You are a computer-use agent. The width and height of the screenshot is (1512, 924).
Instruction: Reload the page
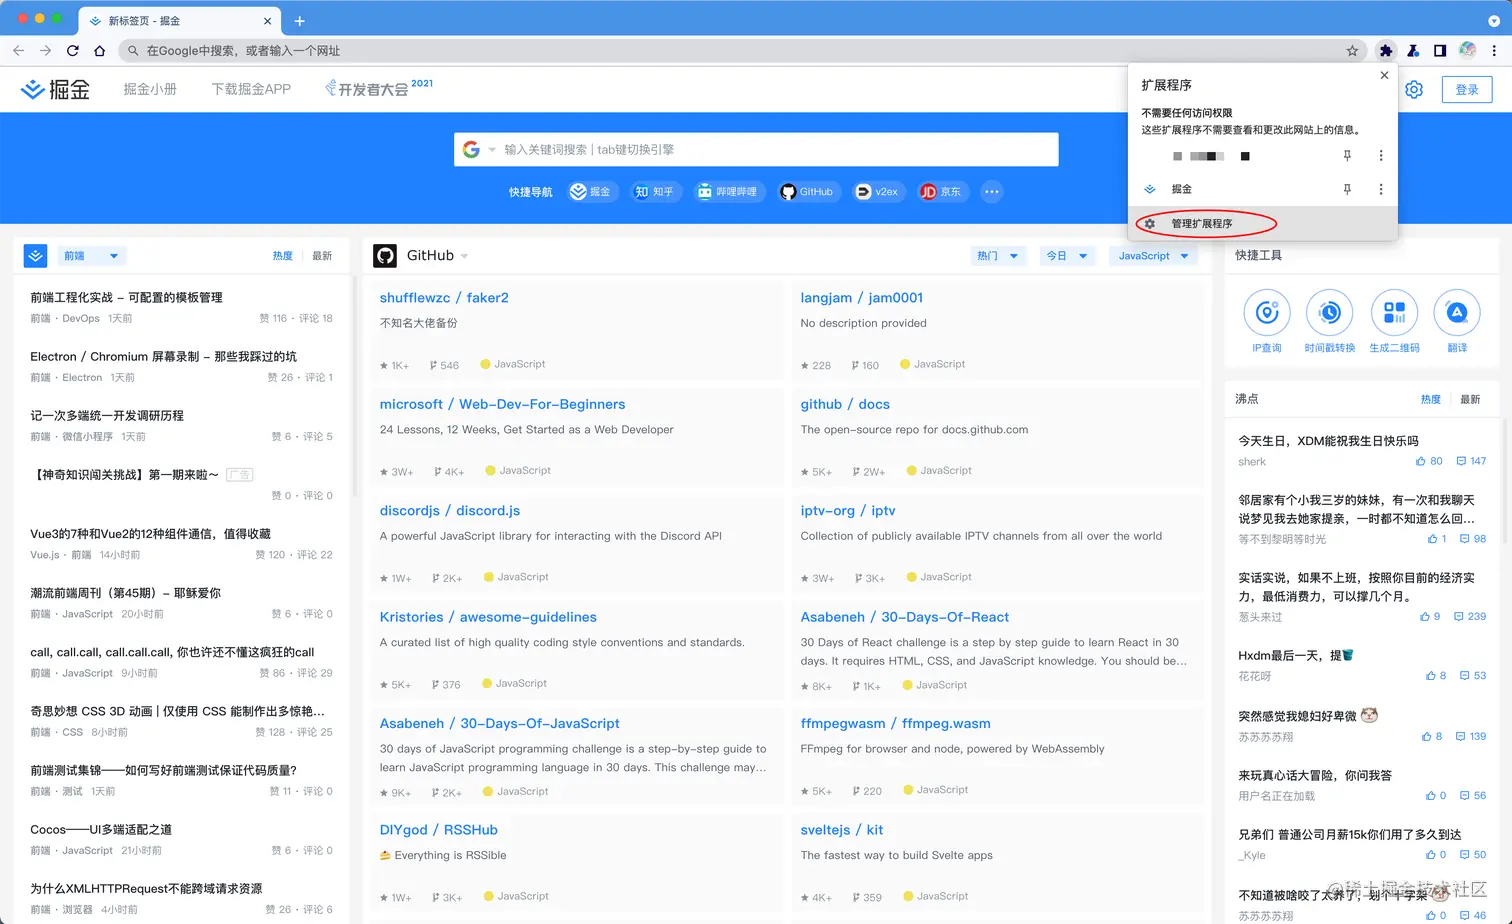(x=72, y=50)
